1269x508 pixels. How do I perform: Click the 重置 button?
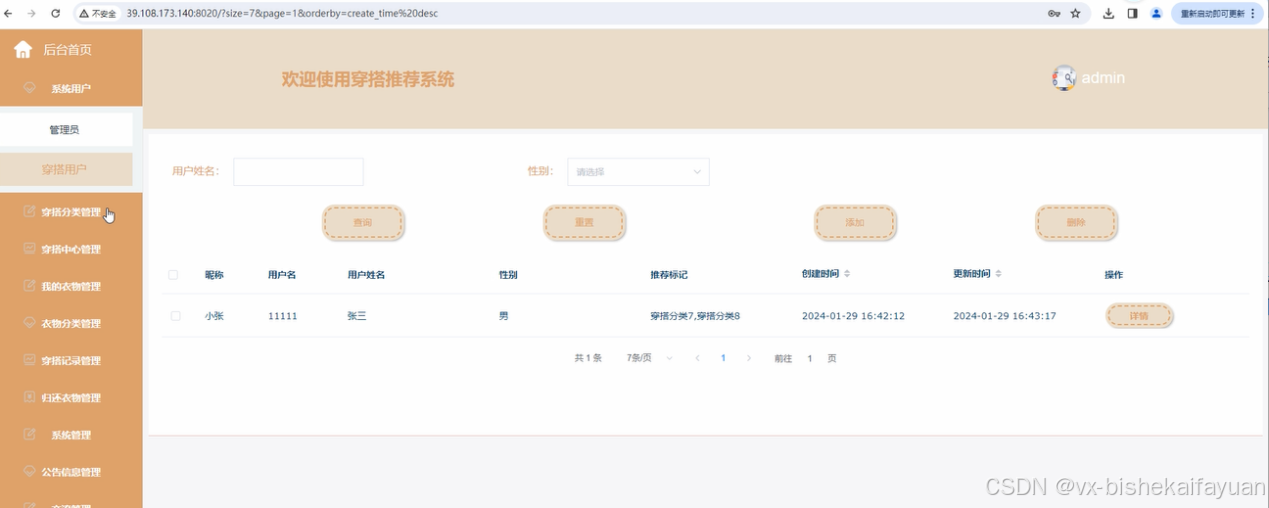584,223
